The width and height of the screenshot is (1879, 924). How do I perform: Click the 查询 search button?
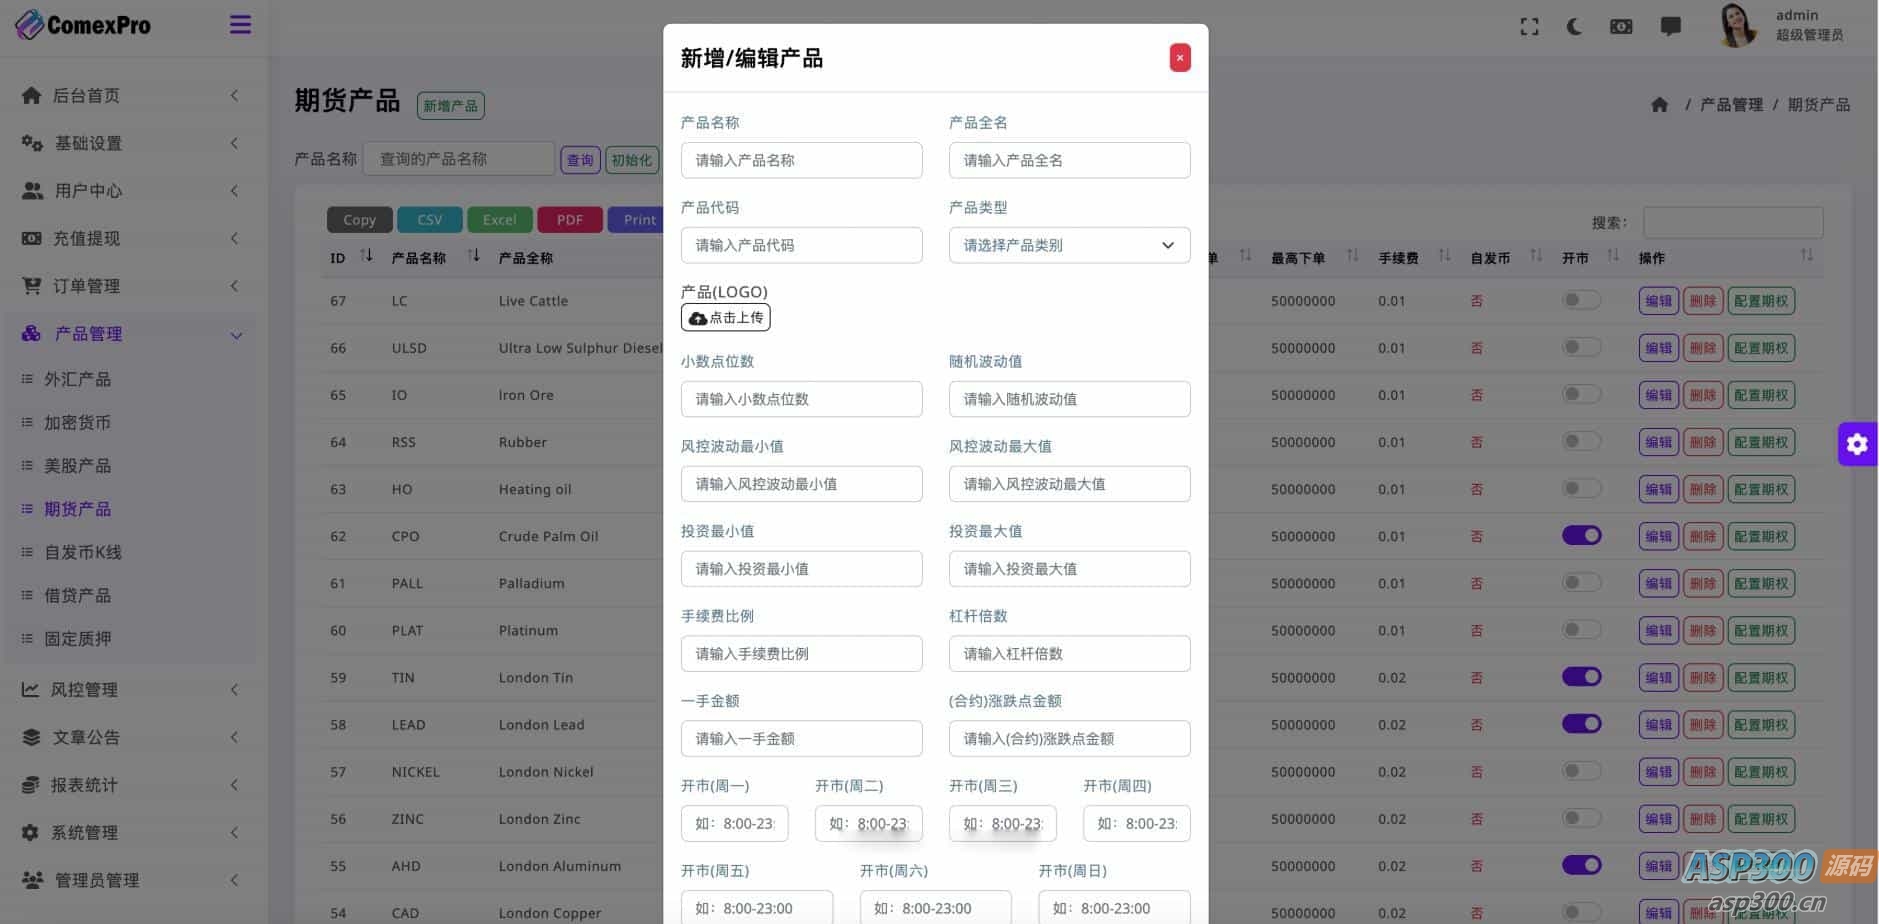coord(580,160)
